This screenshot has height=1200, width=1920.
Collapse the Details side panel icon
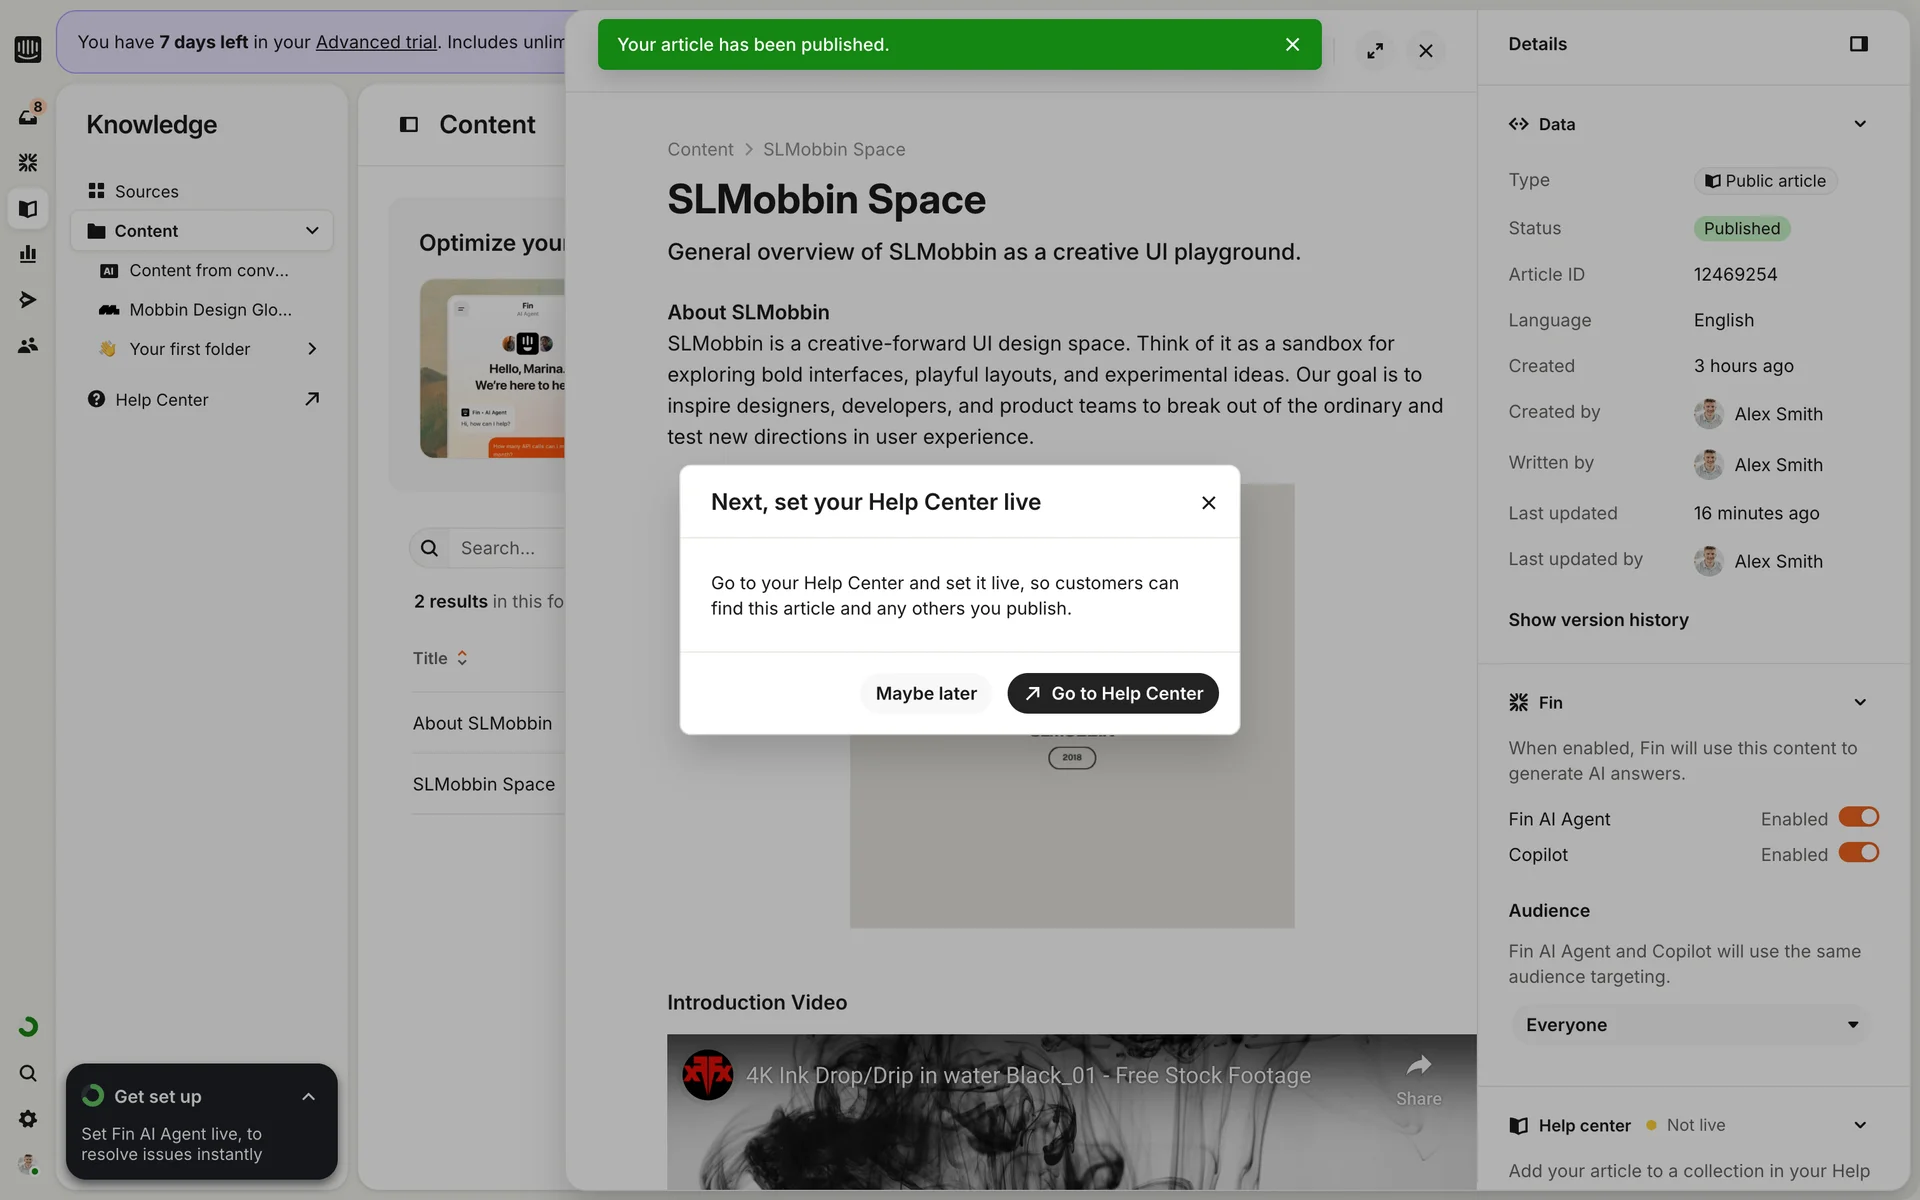[1858, 44]
